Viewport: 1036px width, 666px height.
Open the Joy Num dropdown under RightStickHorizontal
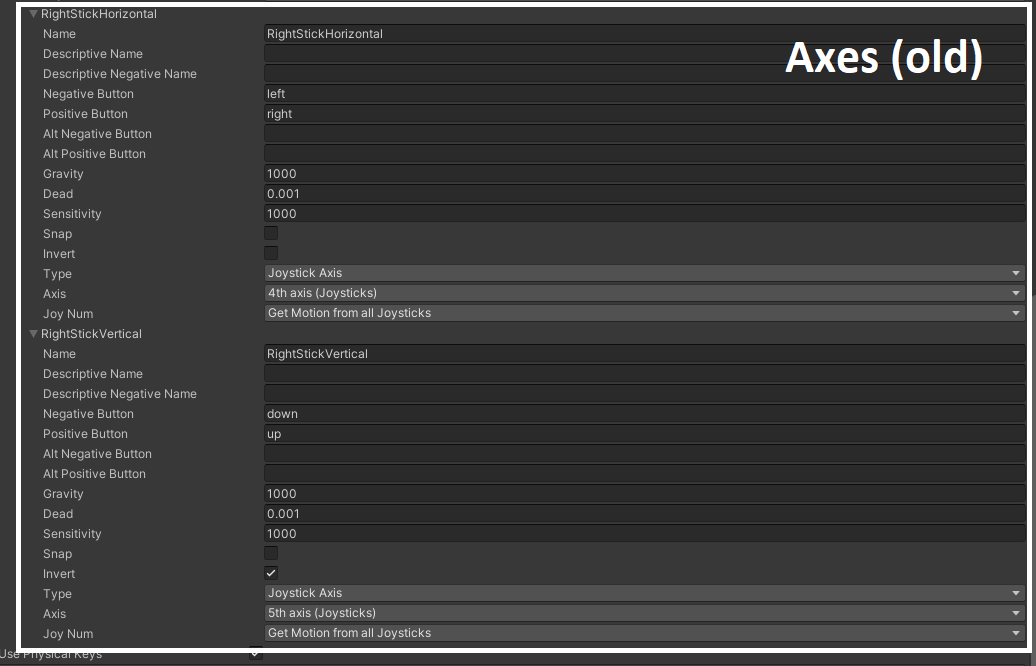click(644, 313)
